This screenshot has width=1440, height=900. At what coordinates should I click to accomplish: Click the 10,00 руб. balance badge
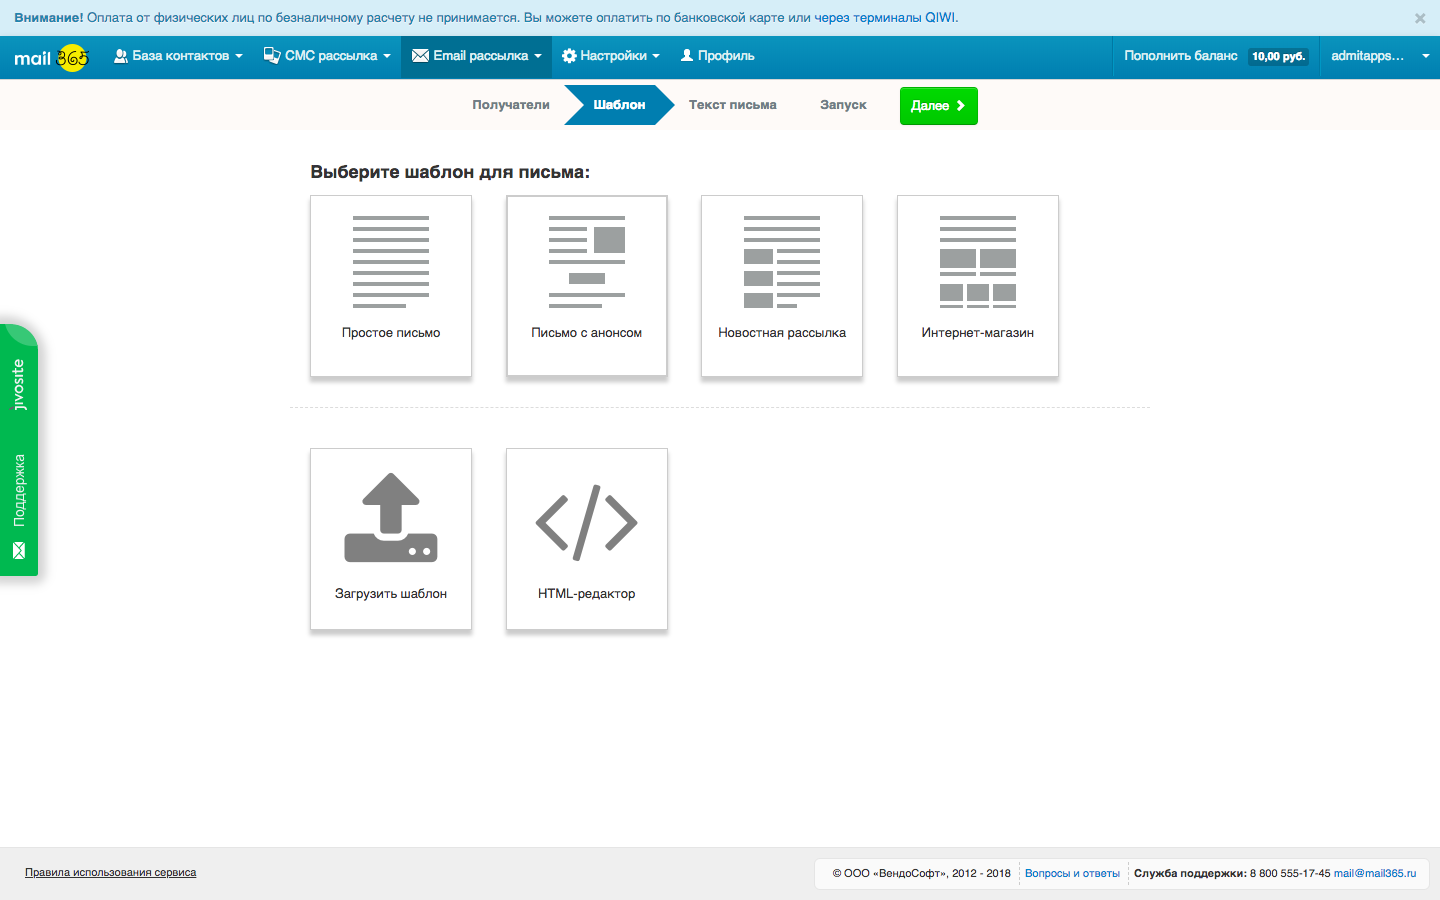point(1279,57)
